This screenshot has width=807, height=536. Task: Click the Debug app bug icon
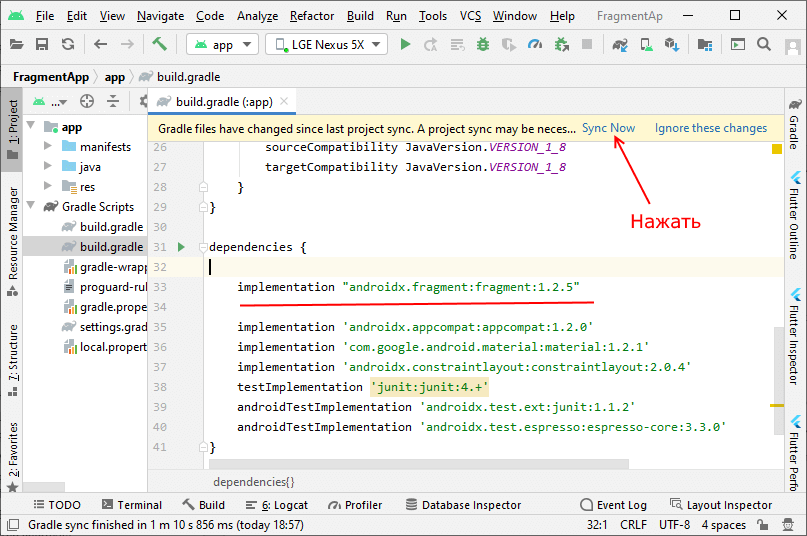[483, 44]
